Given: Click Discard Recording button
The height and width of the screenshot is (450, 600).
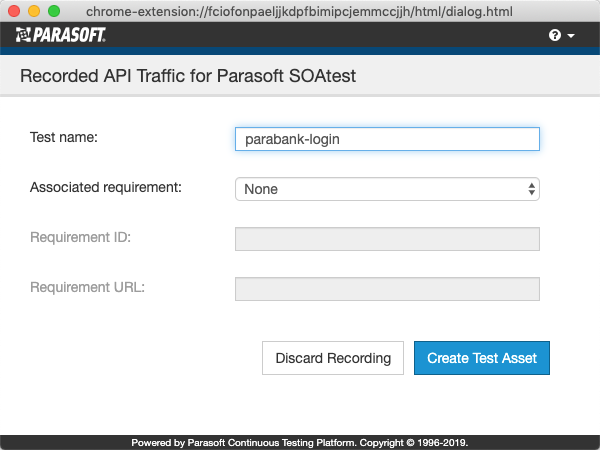Looking at the screenshot, I should [333, 358].
